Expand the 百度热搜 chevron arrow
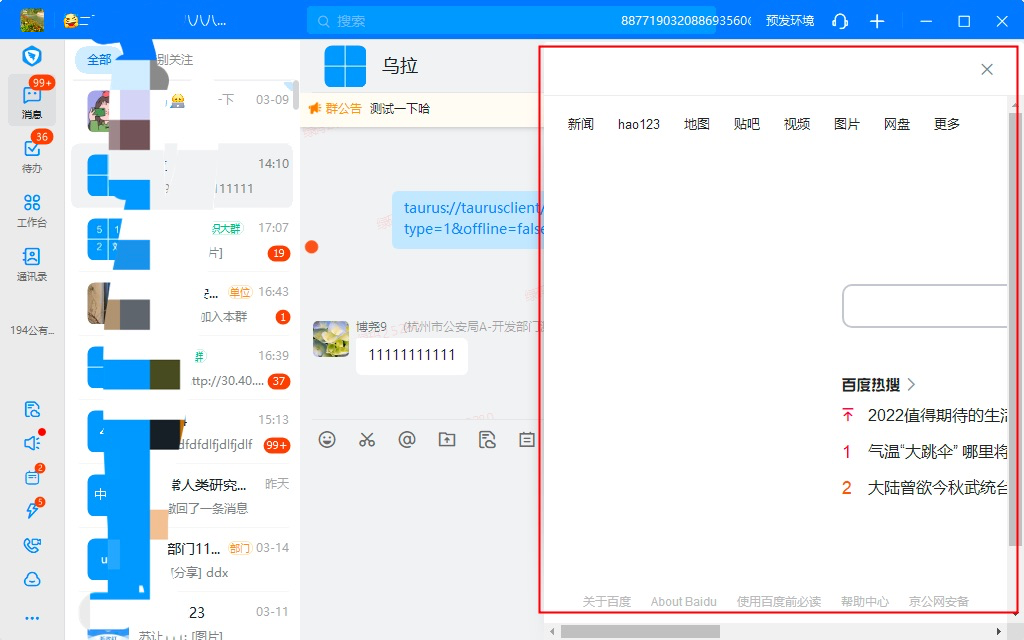 click(x=912, y=384)
